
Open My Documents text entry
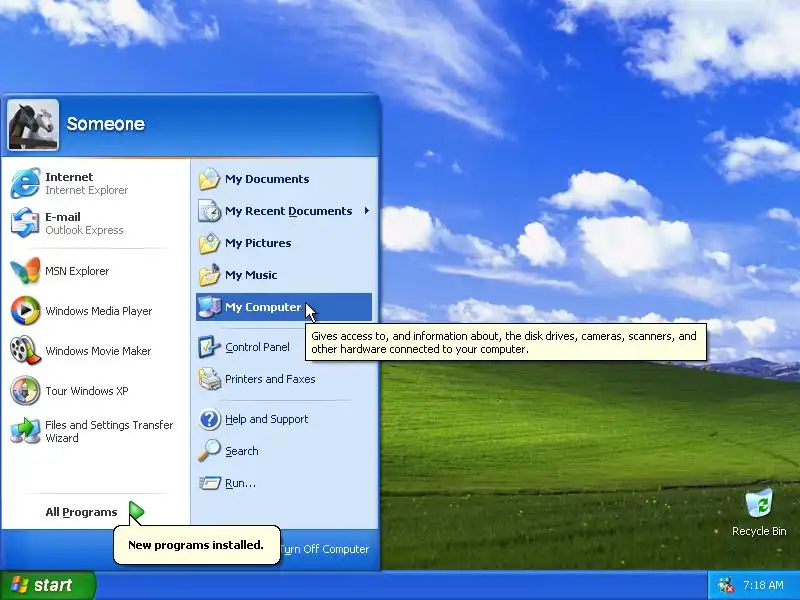tap(267, 179)
